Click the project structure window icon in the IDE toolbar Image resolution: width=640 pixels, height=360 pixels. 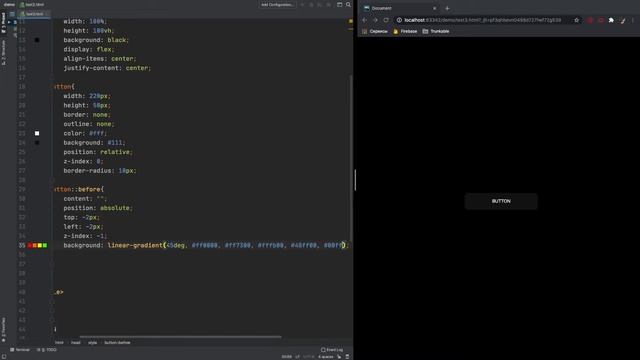[339, 4]
